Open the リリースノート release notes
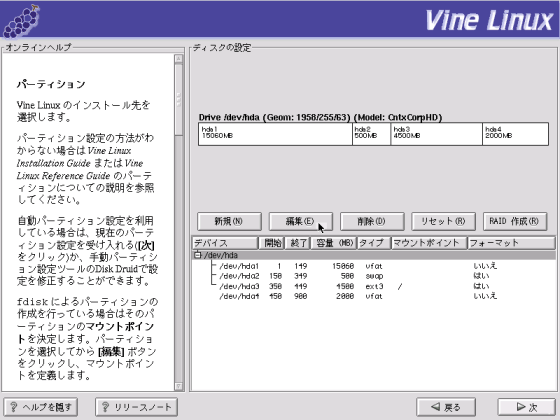Screen dimensions: 560x420 pyautogui.click(x=136, y=407)
